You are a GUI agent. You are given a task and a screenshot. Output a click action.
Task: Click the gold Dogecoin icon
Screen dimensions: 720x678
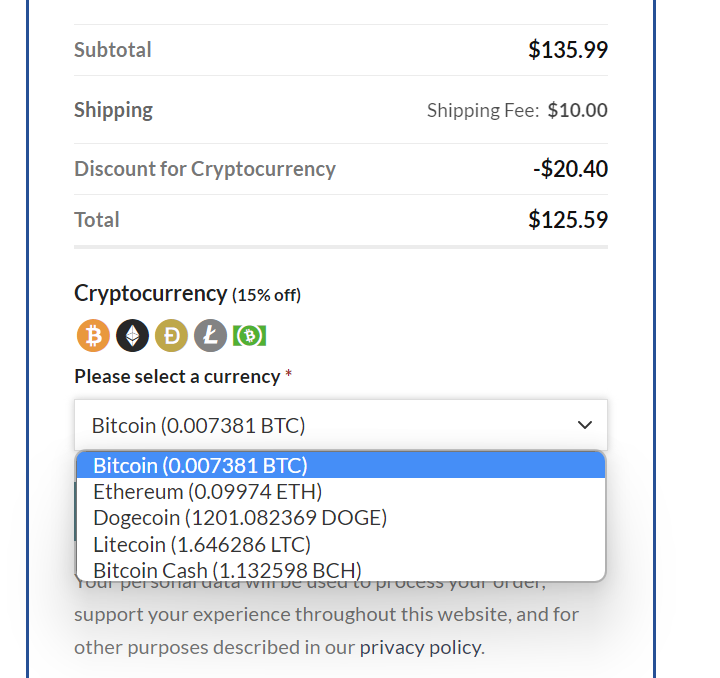pyautogui.click(x=171, y=336)
